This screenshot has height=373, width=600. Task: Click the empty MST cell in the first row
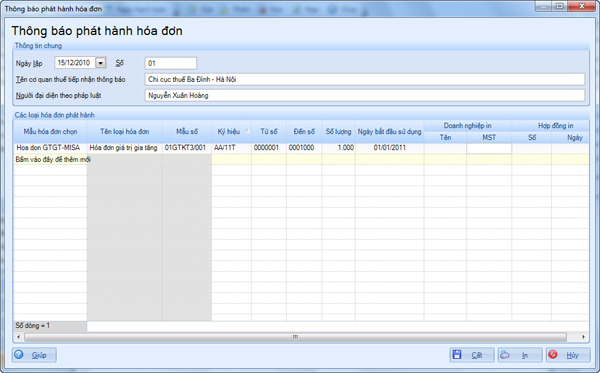[489, 148]
